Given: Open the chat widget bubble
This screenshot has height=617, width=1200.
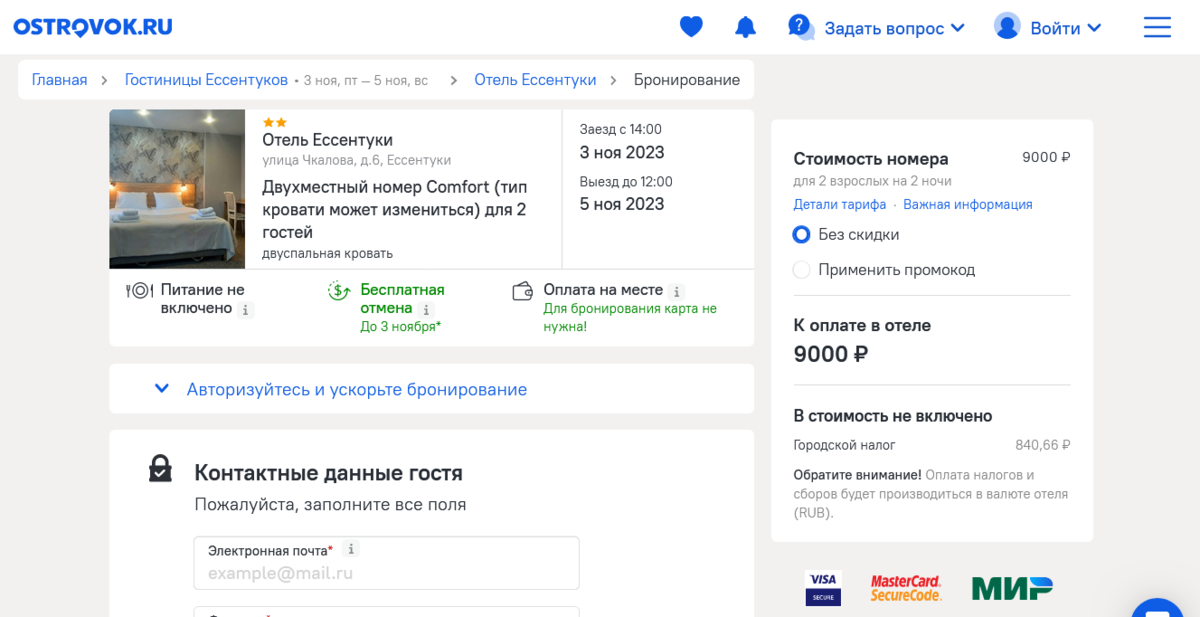Looking at the screenshot, I should (x=1159, y=608).
